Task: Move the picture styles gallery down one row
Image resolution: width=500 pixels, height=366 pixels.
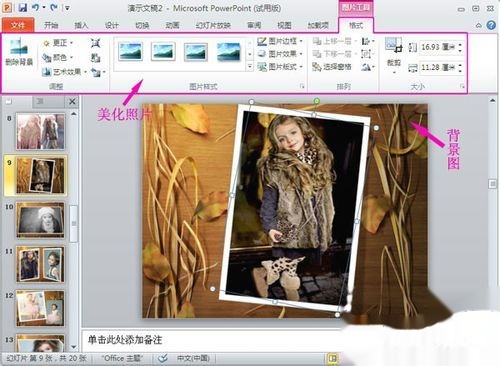Action: (250, 54)
